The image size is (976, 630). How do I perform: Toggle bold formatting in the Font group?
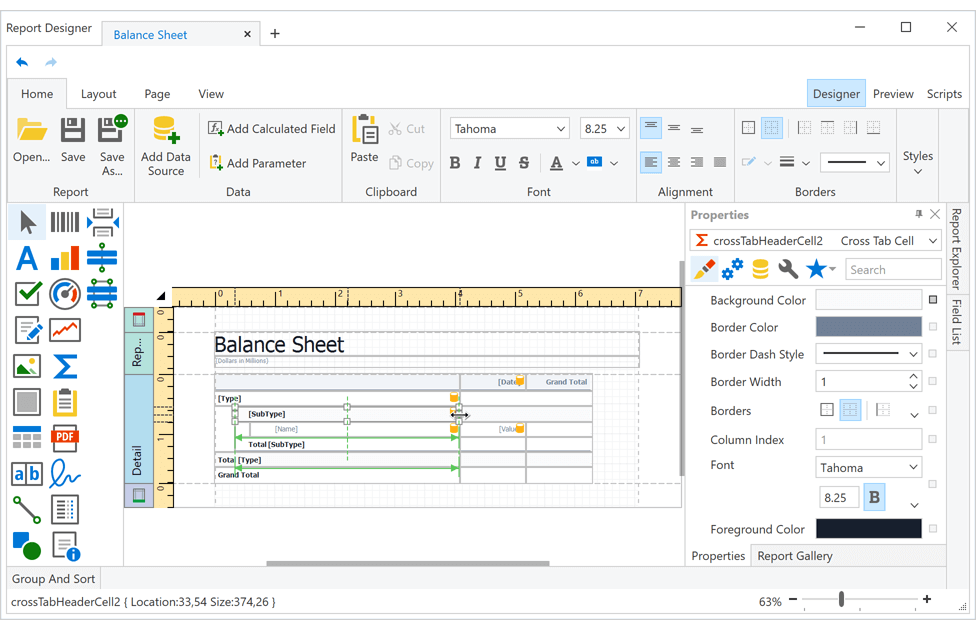click(455, 162)
